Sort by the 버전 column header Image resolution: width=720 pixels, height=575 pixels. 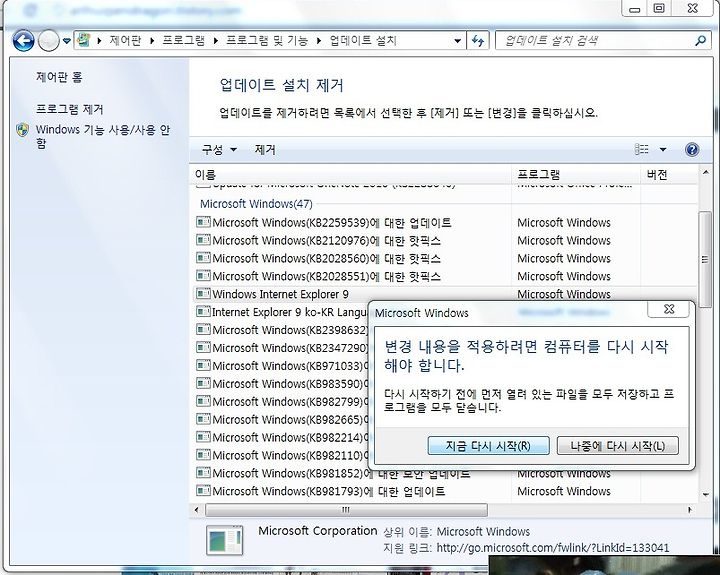[x=669, y=175]
